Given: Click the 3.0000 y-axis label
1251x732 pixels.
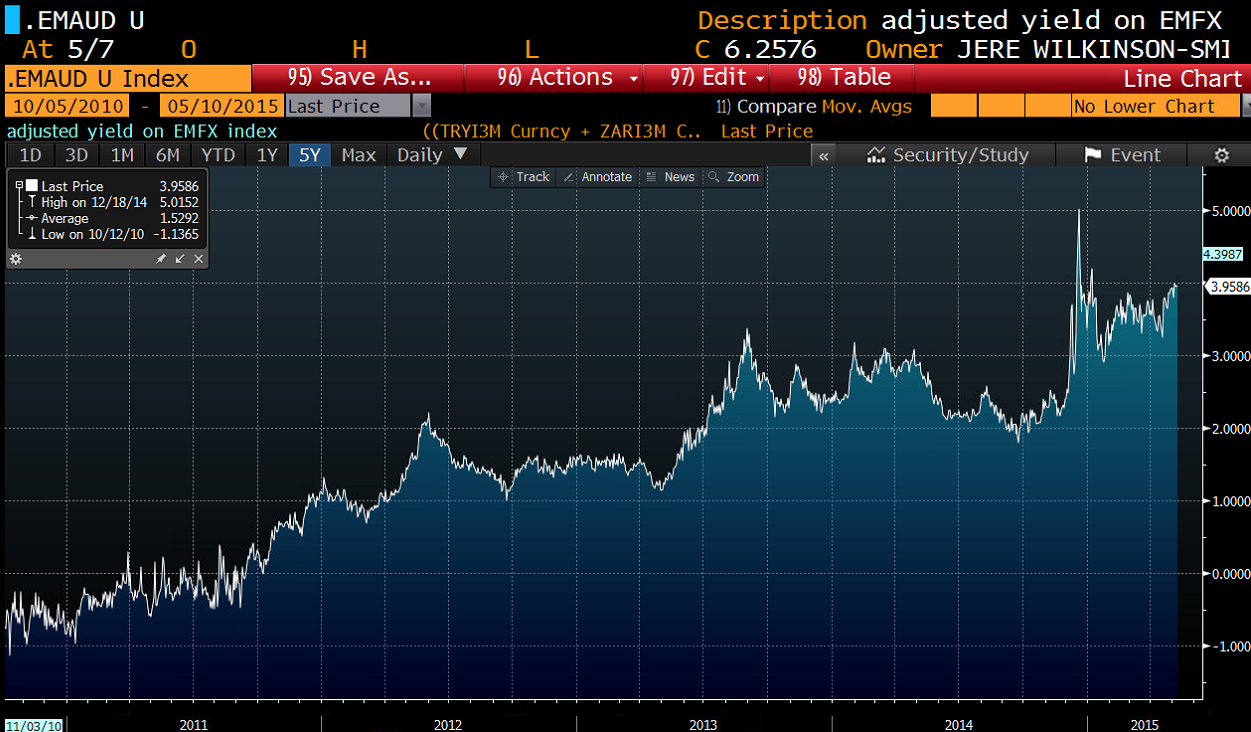Looking at the screenshot, I should click(1229, 356).
